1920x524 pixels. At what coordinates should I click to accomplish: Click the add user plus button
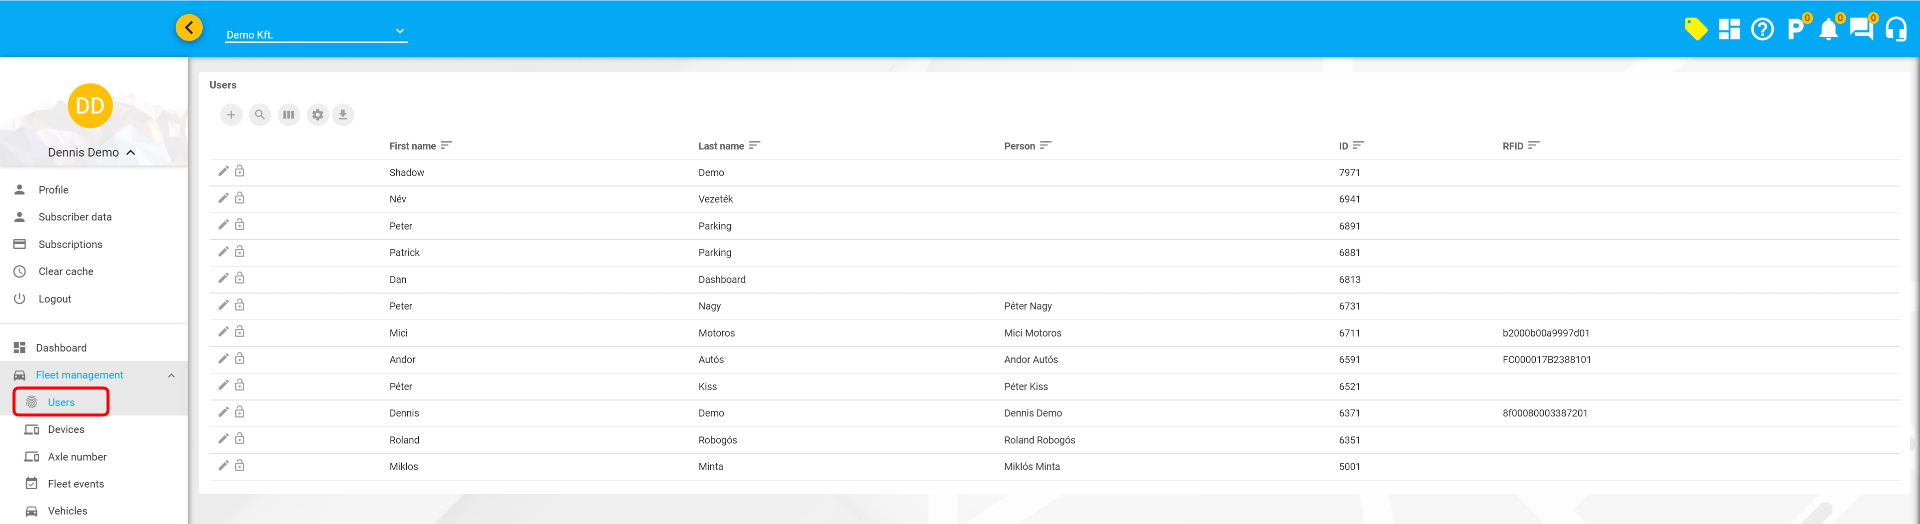pyautogui.click(x=231, y=115)
